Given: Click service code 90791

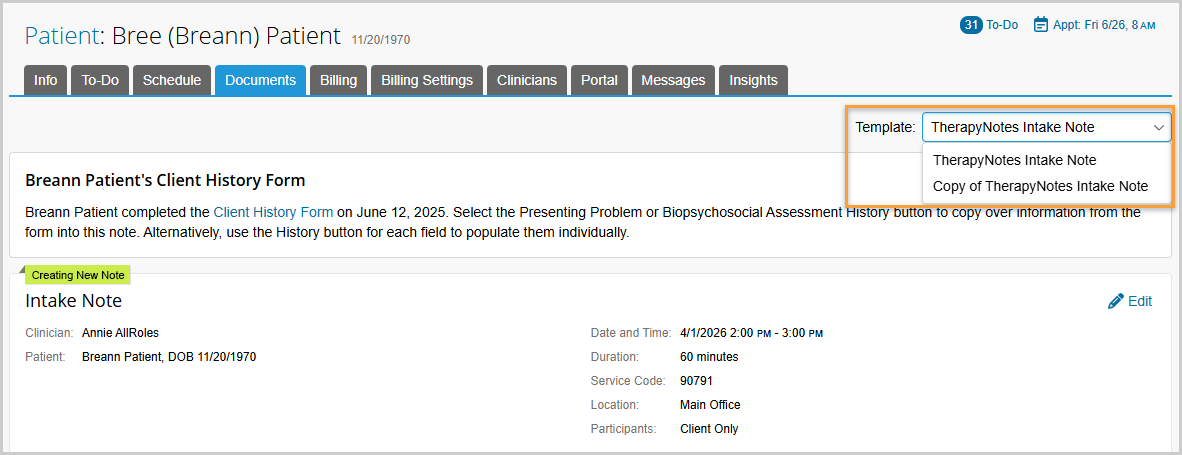Looking at the screenshot, I should point(697,381).
